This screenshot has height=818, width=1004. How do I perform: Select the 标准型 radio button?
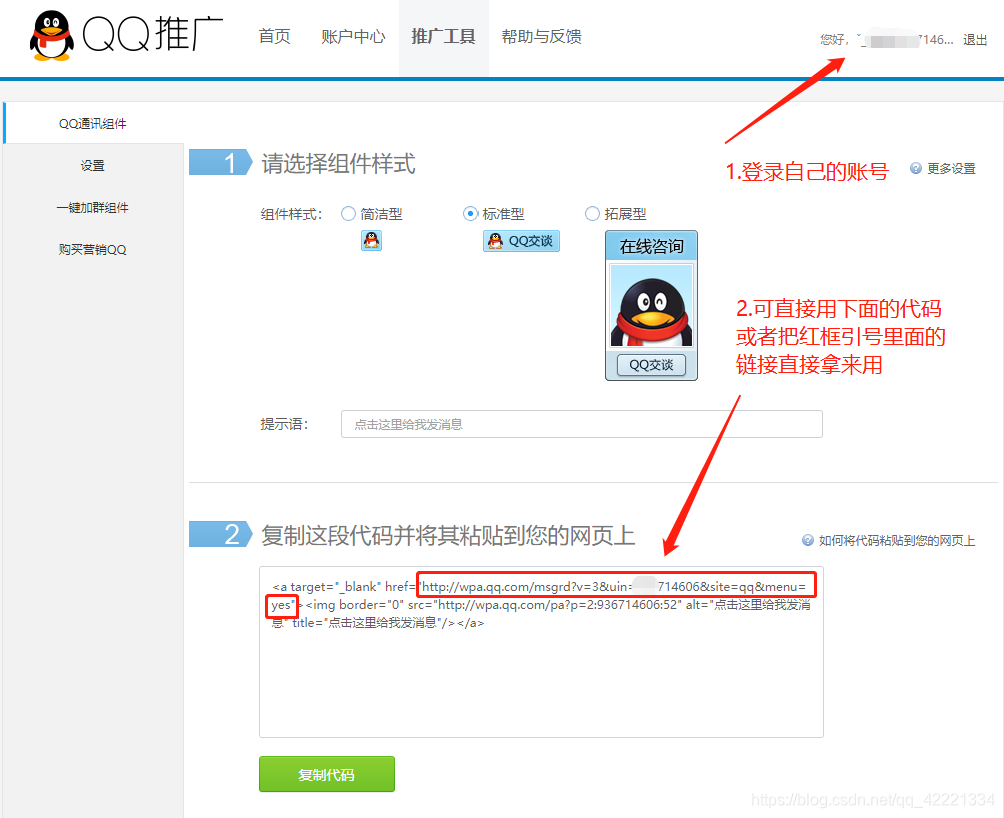pyautogui.click(x=470, y=214)
